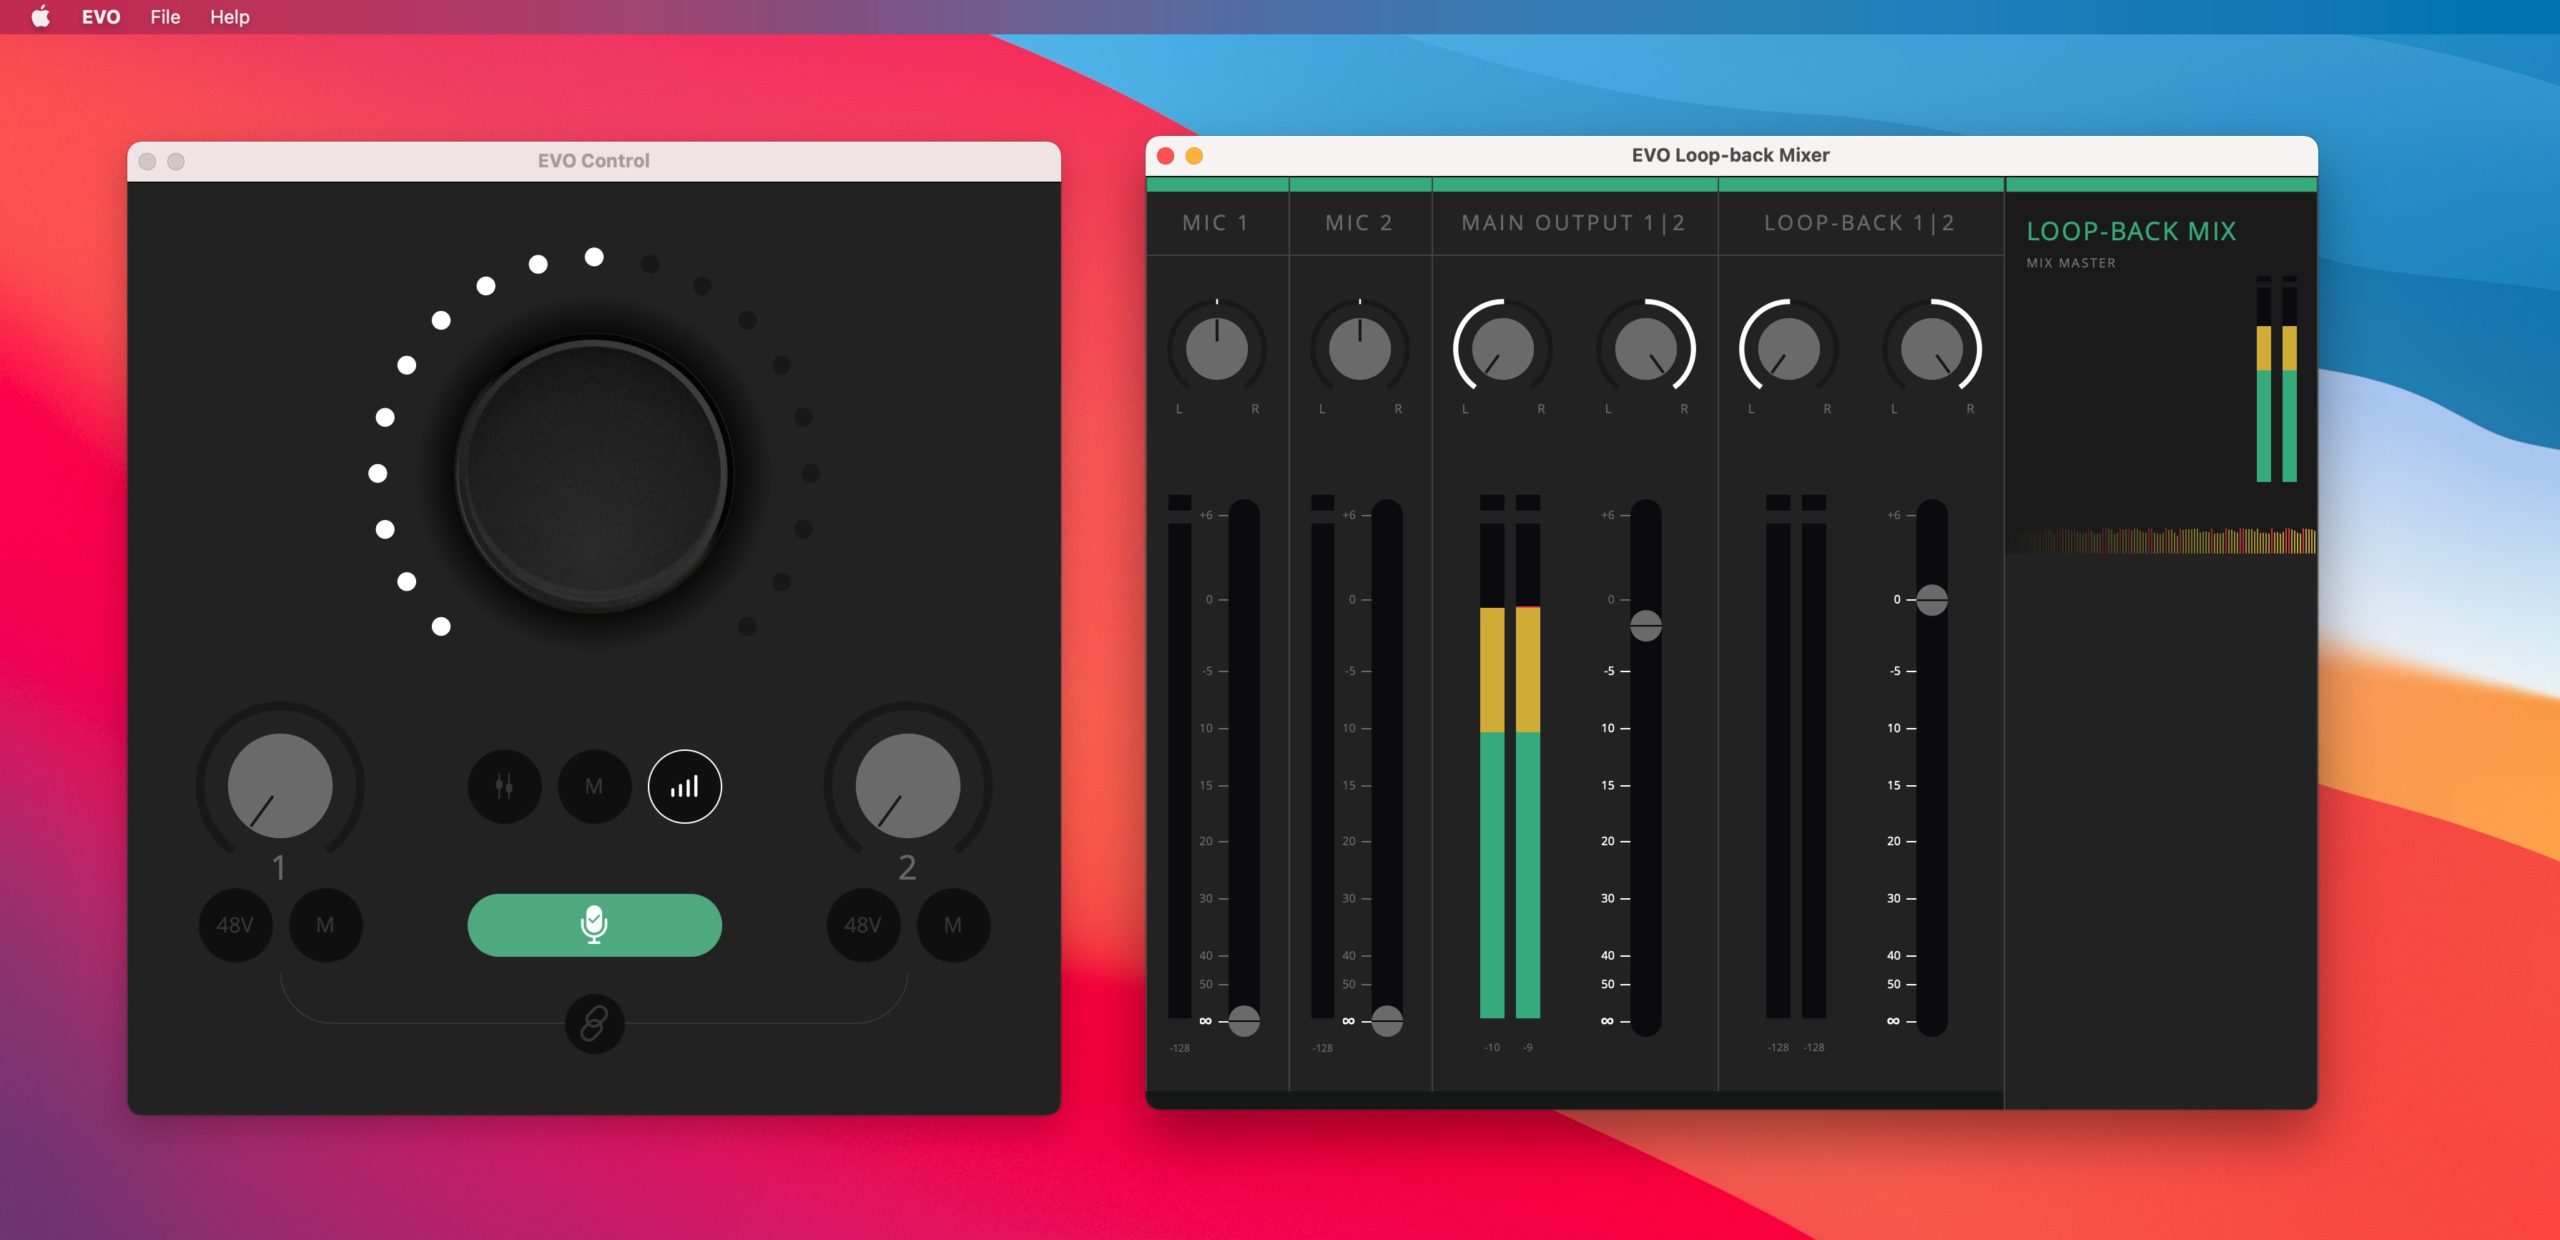Toggle the center M mute button

594,787
